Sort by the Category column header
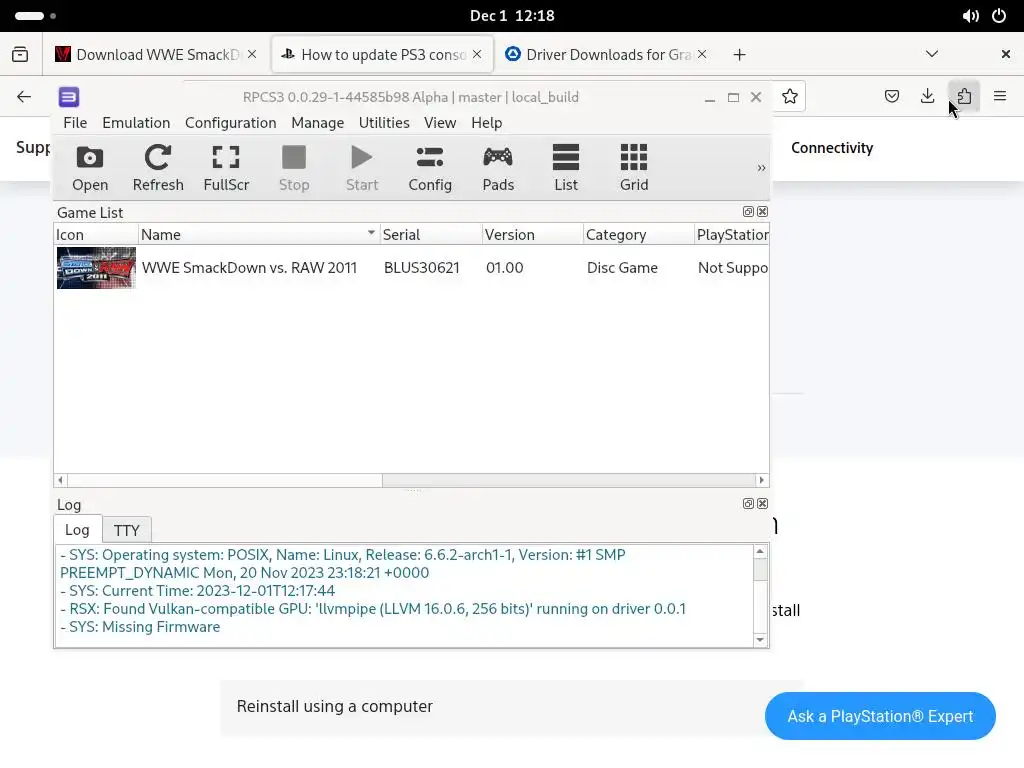The height and width of the screenshot is (768, 1024). click(x=638, y=234)
